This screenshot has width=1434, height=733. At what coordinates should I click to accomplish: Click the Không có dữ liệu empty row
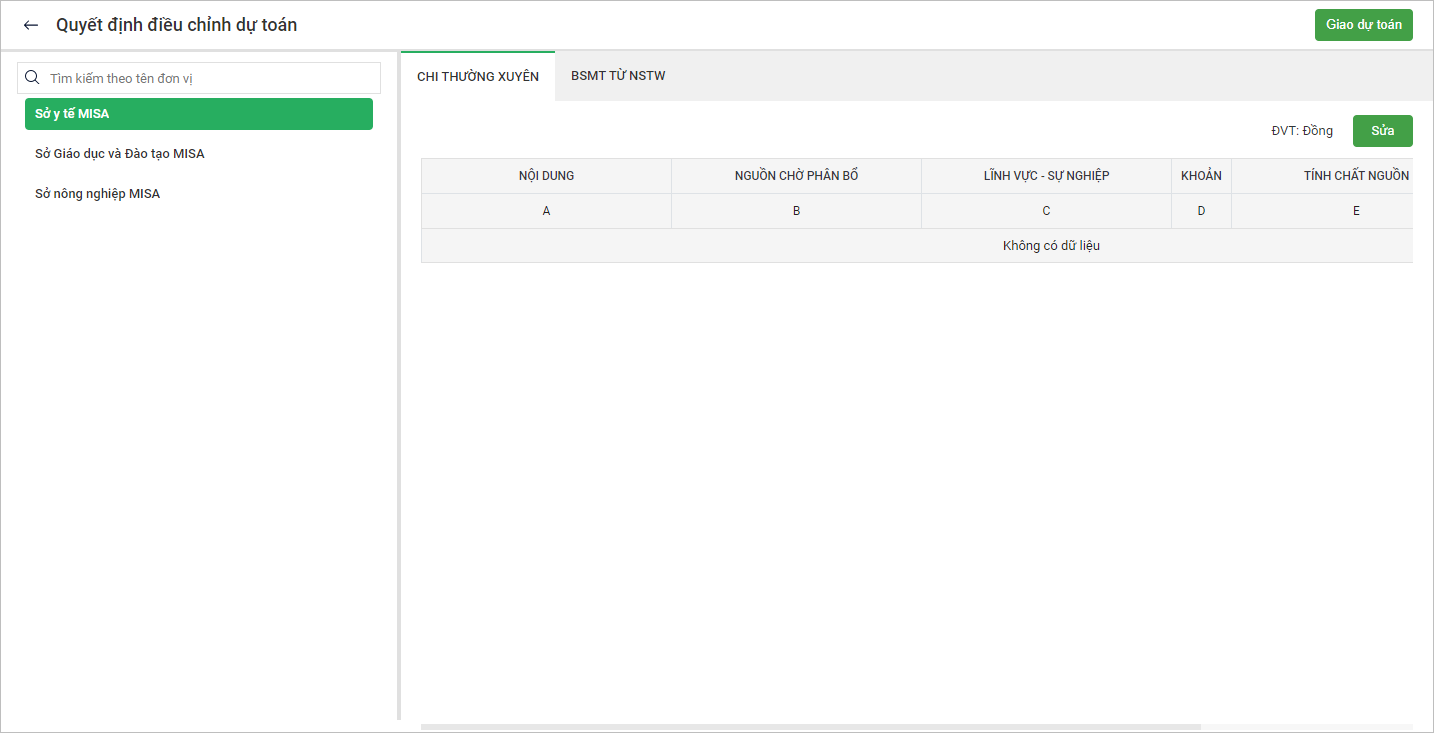(x=1051, y=246)
